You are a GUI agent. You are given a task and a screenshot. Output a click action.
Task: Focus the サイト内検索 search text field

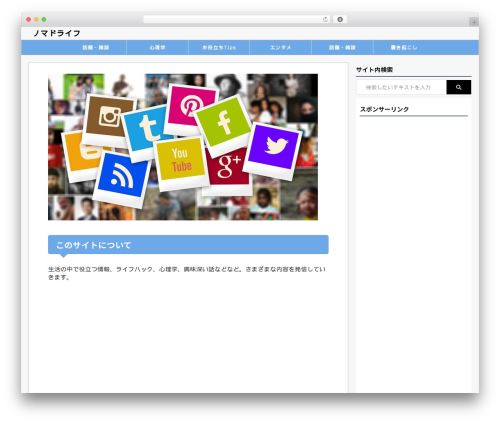(401, 87)
